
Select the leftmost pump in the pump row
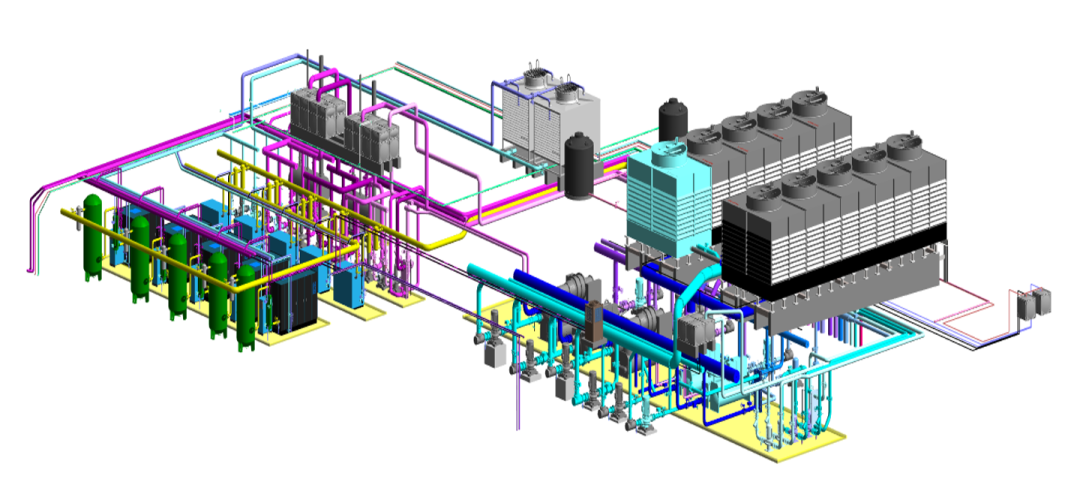(x=493, y=353)
